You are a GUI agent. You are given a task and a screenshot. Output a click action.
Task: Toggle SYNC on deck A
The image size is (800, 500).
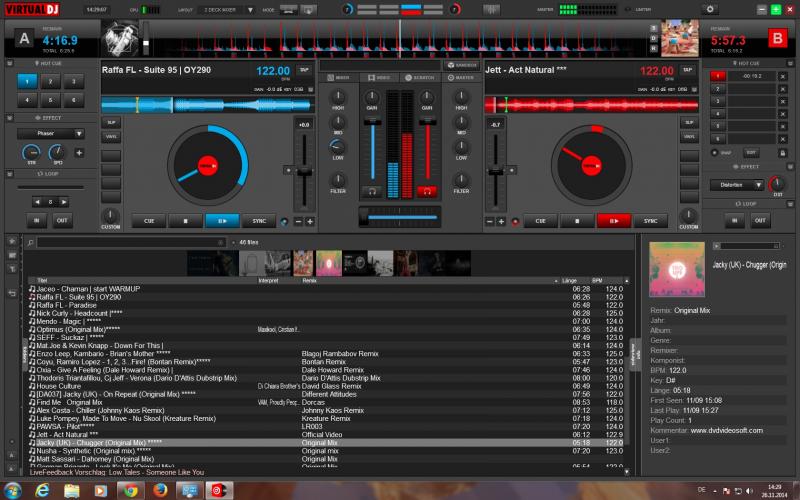click(x=259, y=221)
